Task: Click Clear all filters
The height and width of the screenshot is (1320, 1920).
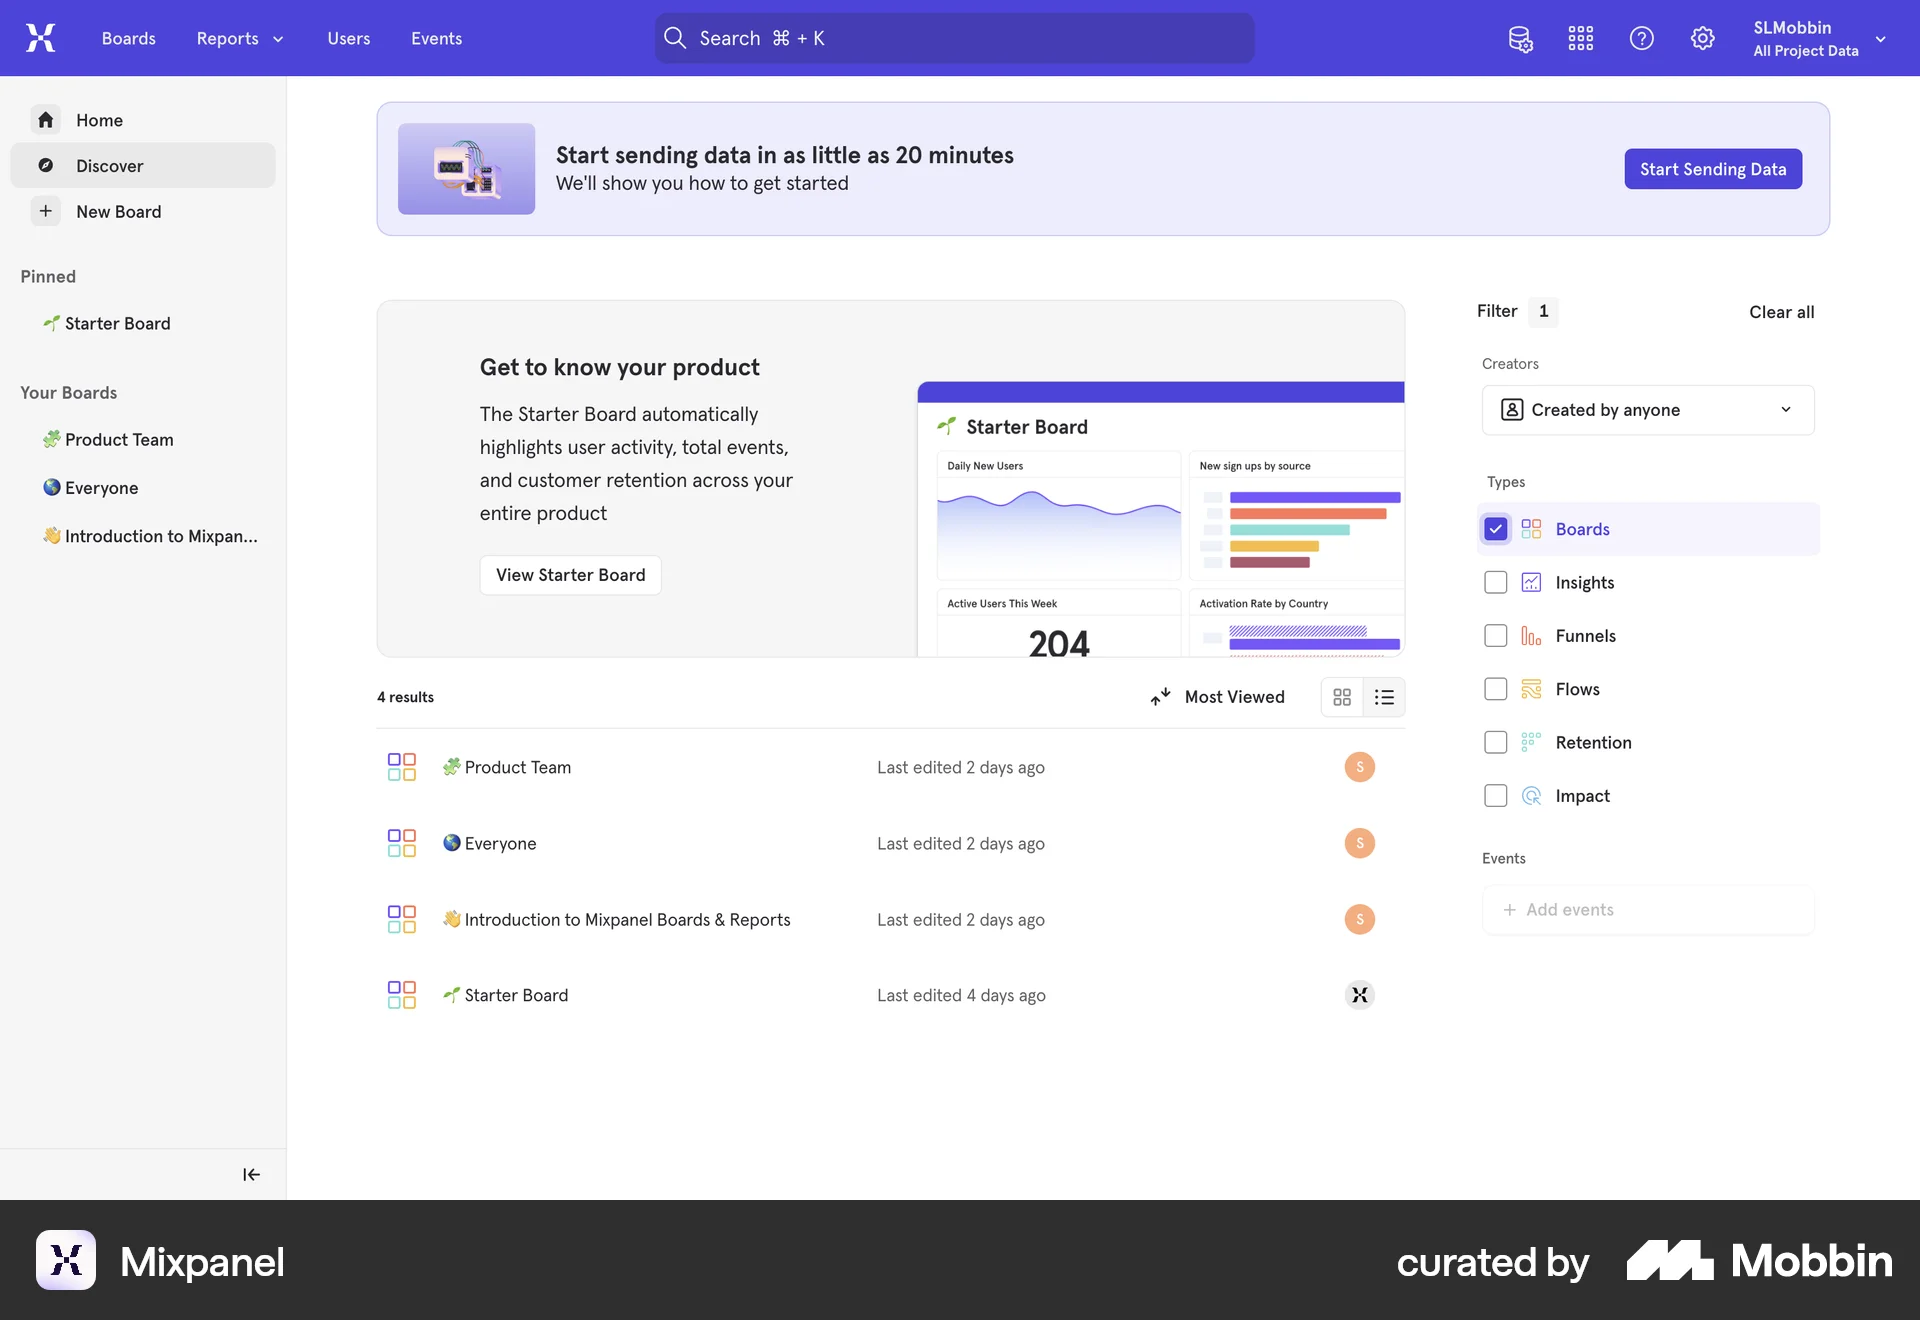Action: [x=1782, y=312]
